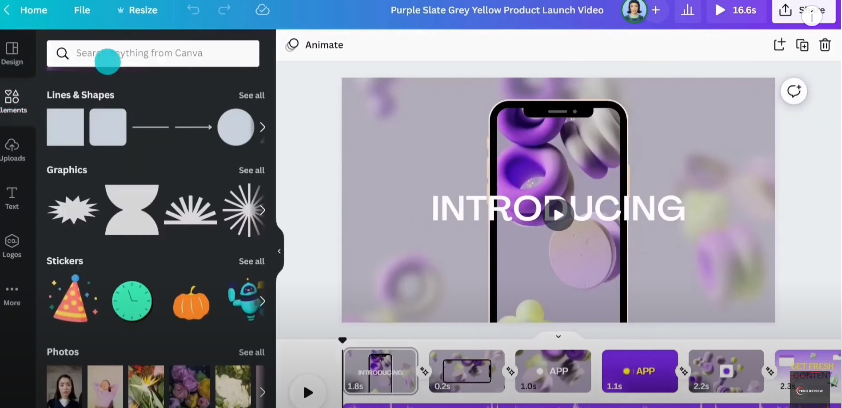This screenshot has width=842, height=408.
Task: Click the duplicate page icon
Action: (802, 45)
